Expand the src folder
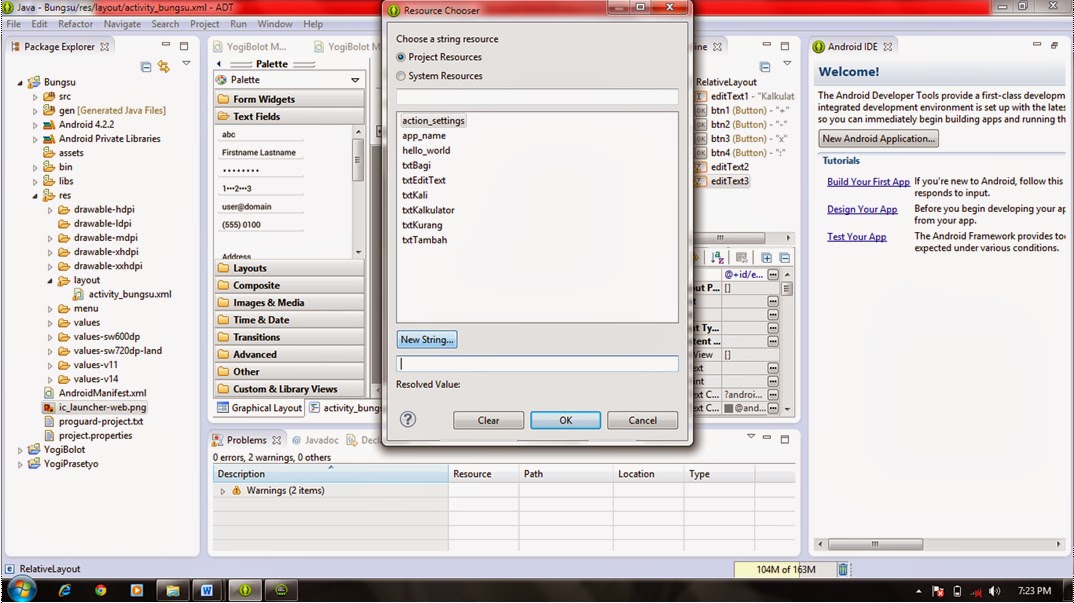 35,97
